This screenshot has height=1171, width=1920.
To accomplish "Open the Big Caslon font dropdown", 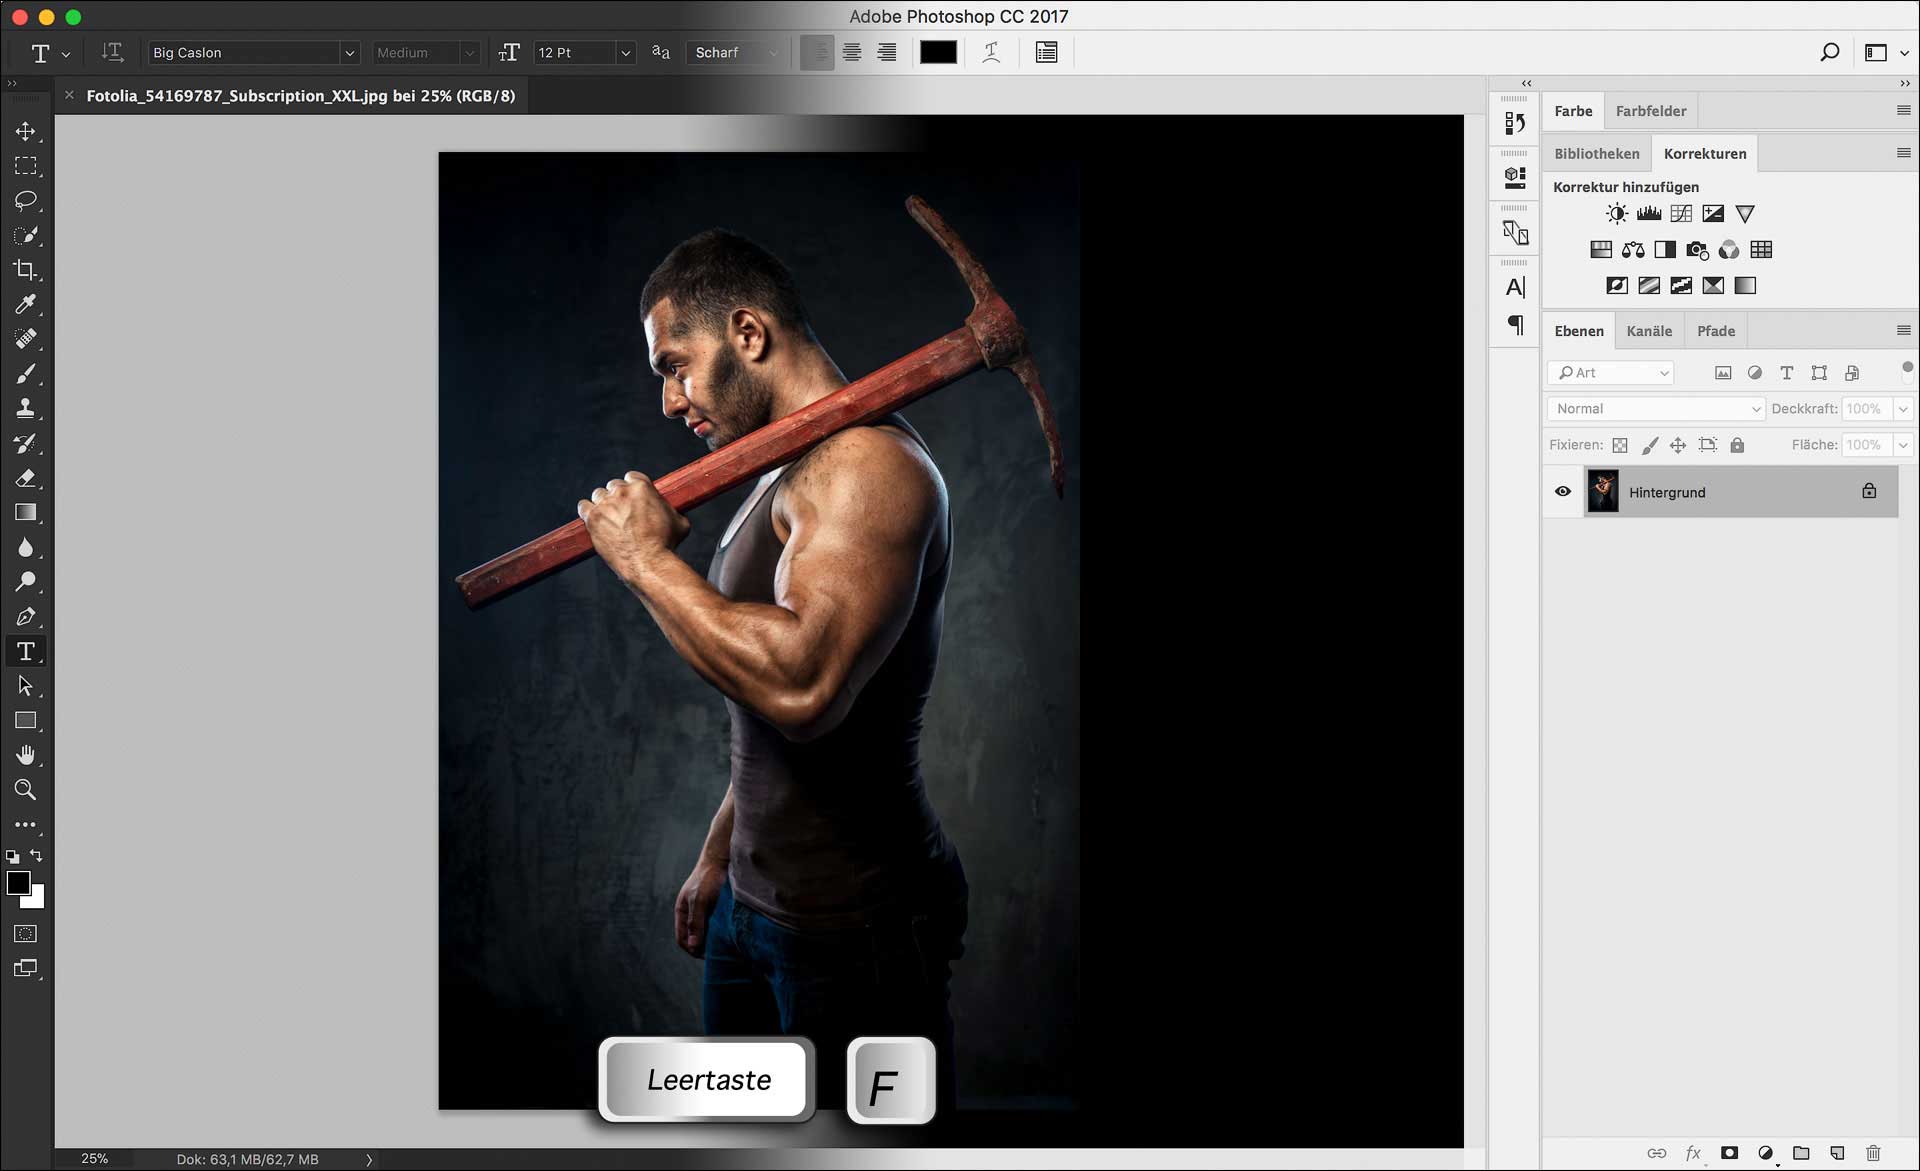I will pos(349,53).
